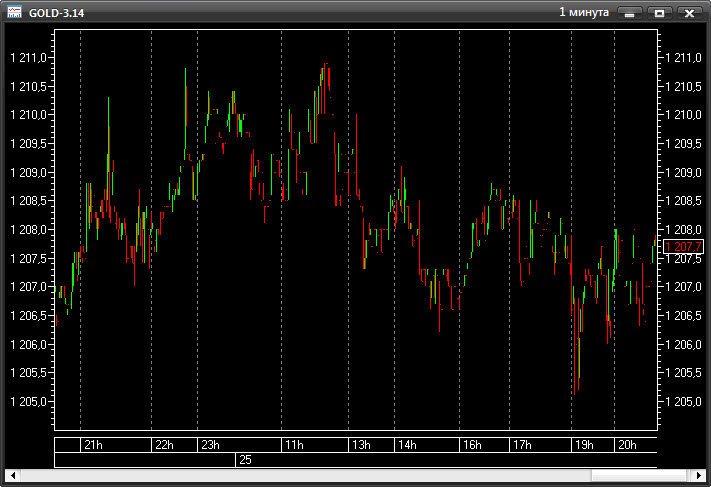Click right price axis label 1 210,0
This screenshot has width=711, height=487.
pos(683,115)
